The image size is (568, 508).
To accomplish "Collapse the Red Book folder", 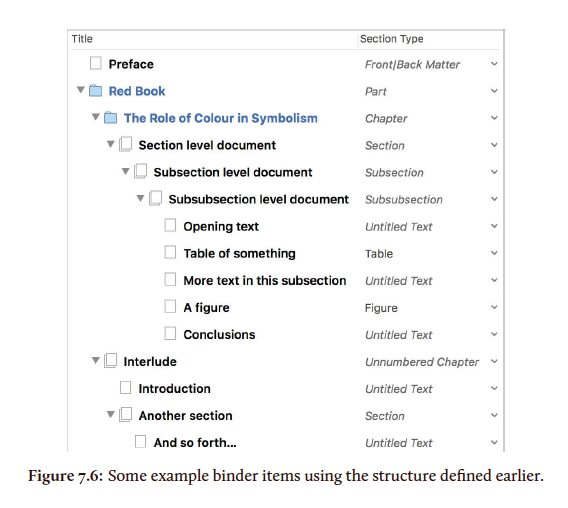I will coord(81,89).
